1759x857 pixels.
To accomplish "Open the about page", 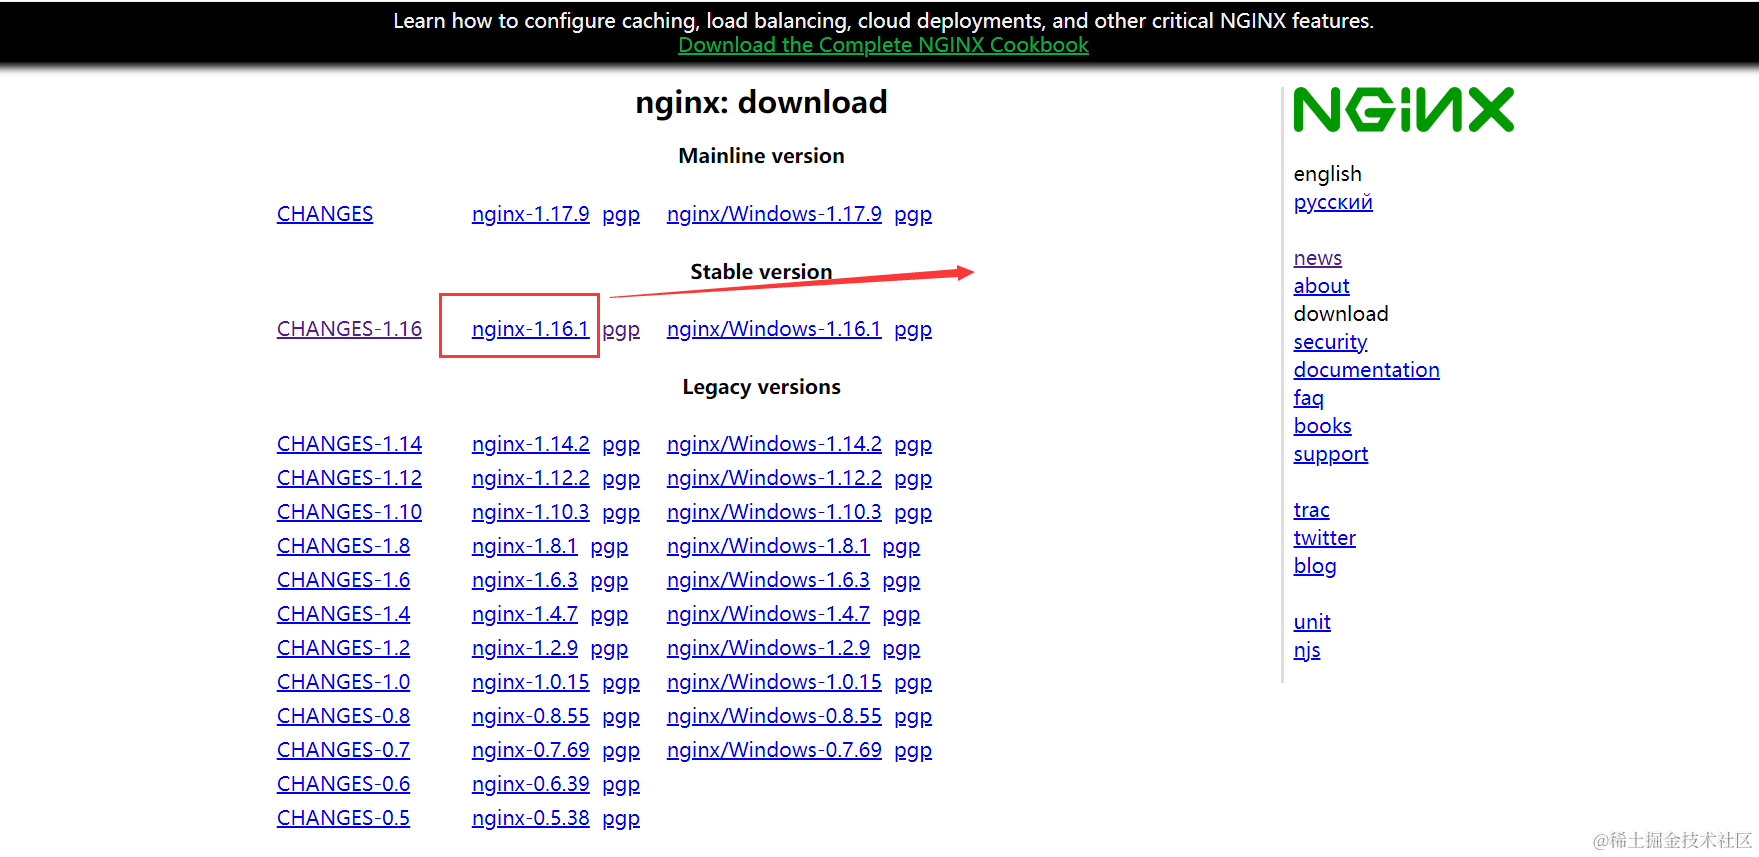I will pos(1321,286).
